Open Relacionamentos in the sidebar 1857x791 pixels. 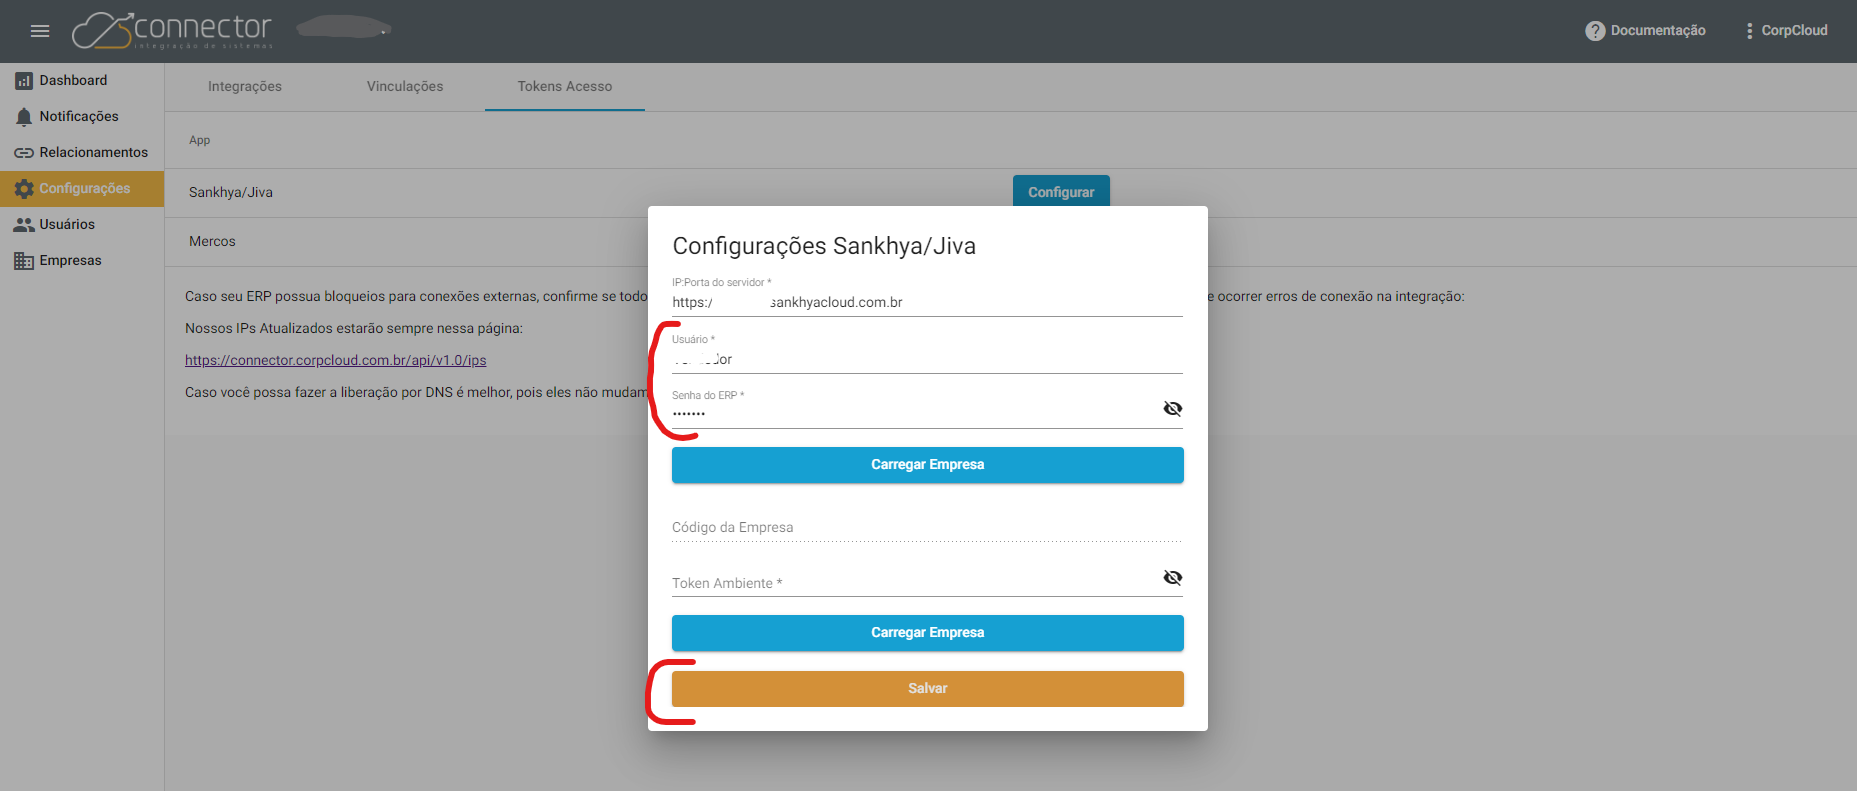tap(82, 152)
